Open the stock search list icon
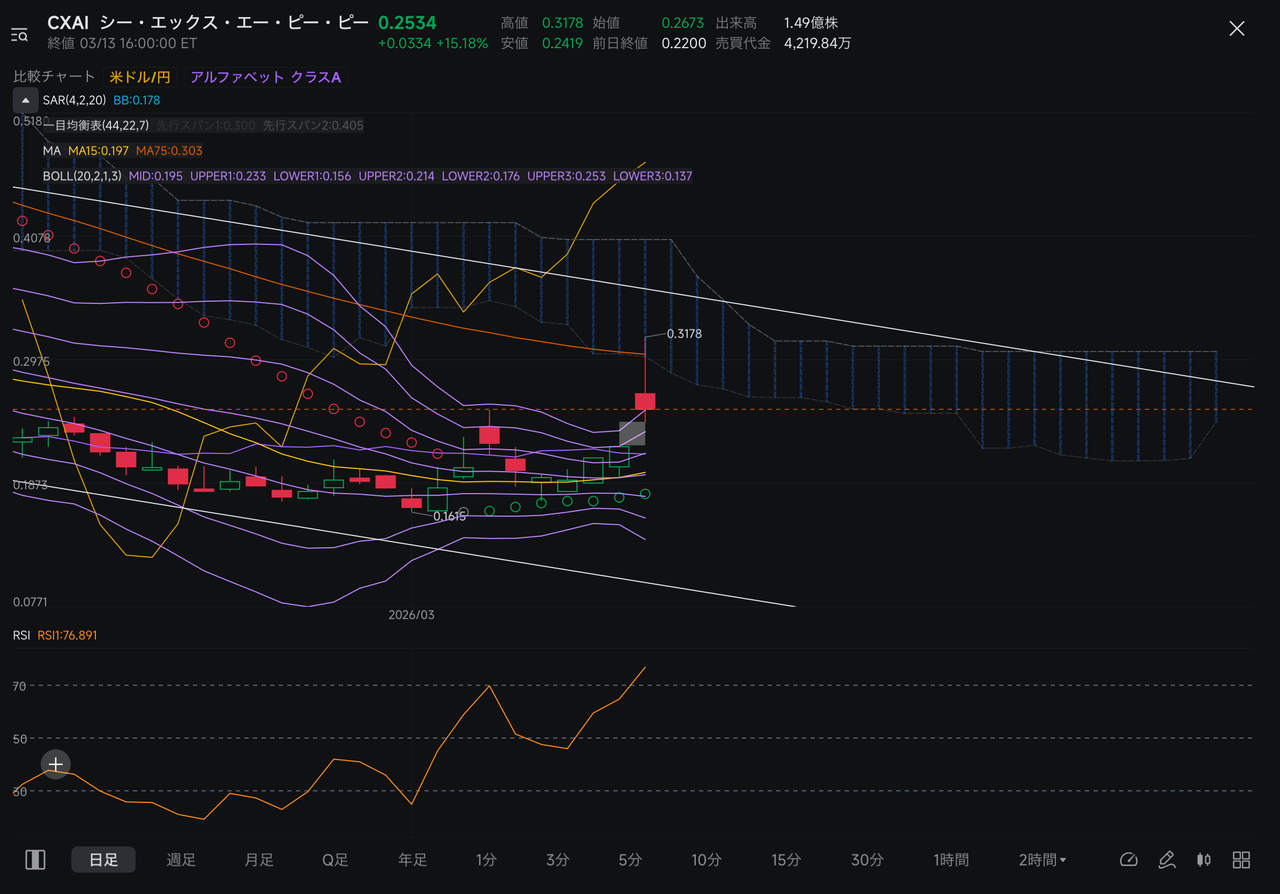Screen dimensions: 1280x894 tap(19, 35)
